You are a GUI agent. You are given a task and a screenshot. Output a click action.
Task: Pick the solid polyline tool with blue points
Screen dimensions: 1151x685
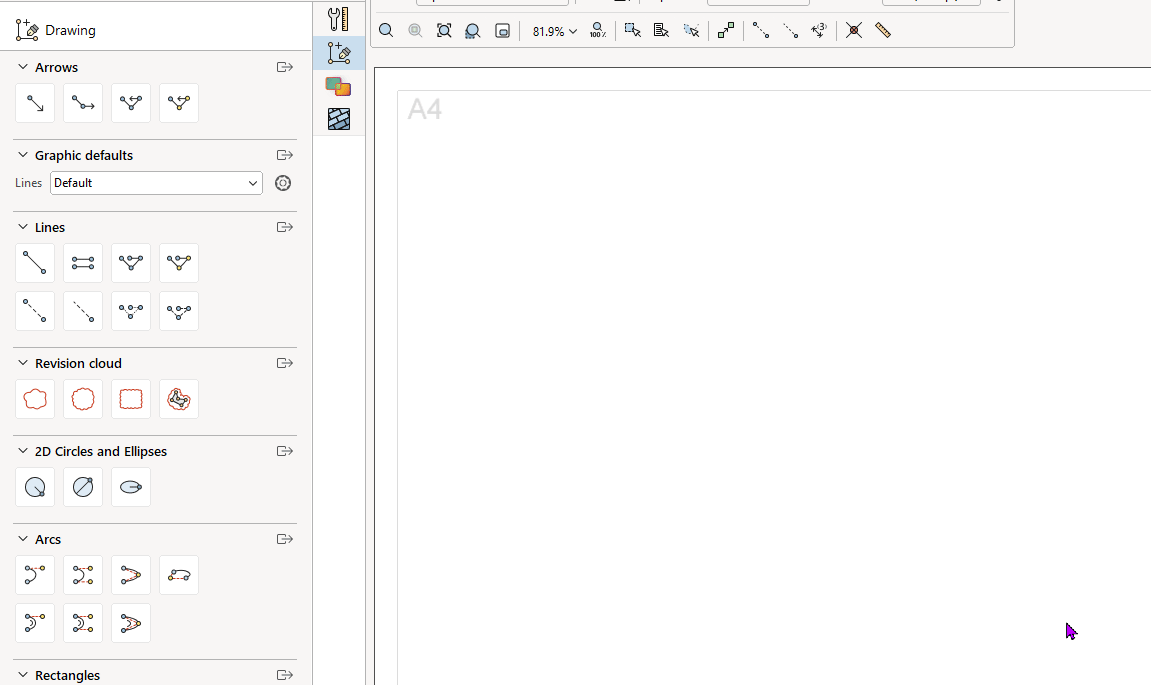tap(131, 263)
